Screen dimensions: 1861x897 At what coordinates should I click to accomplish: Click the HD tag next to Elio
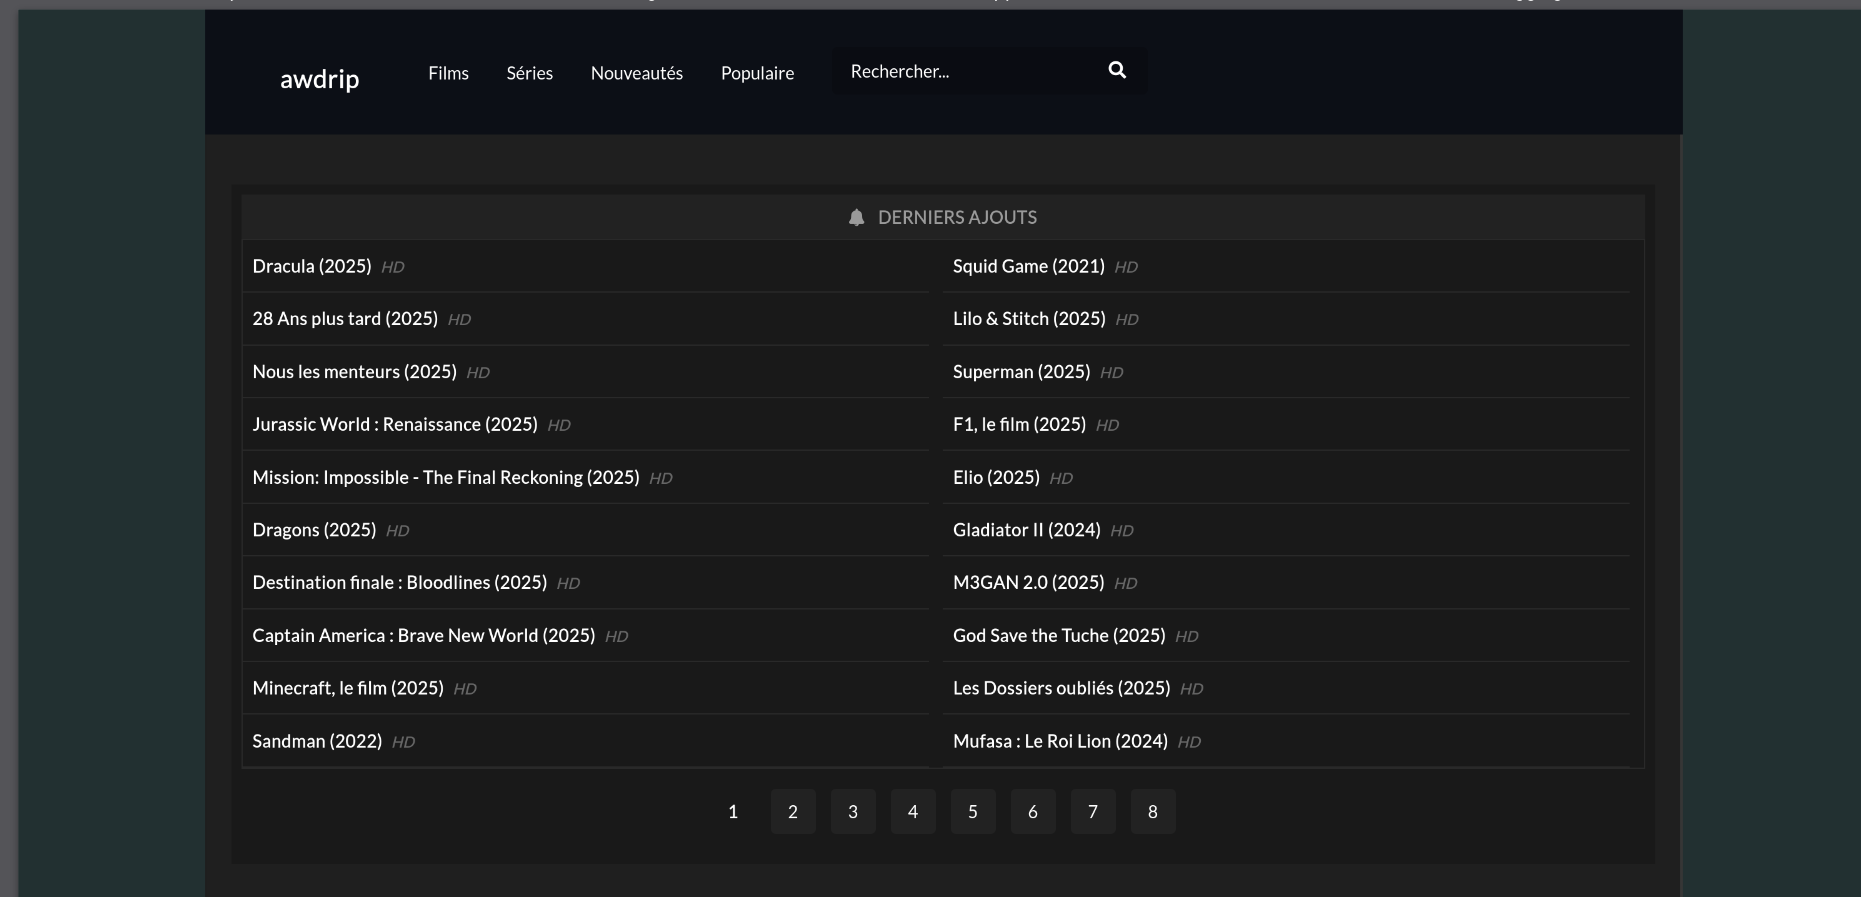point(1061,478)
